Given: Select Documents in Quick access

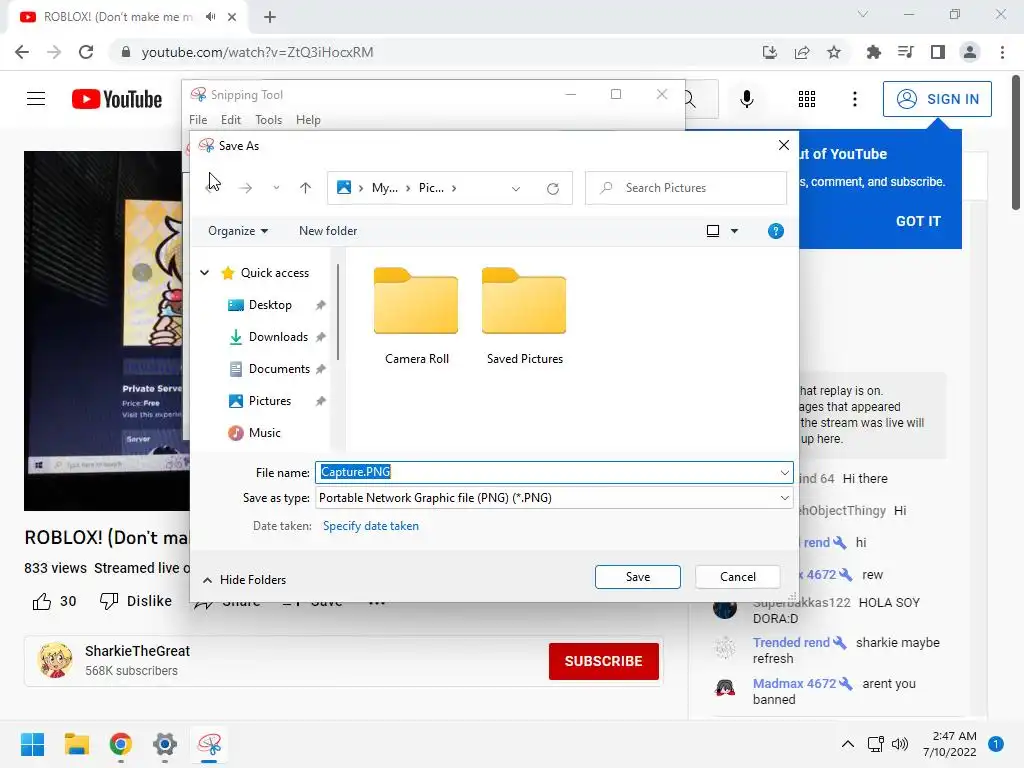Looking at the screenshot, I should point(279,369).
